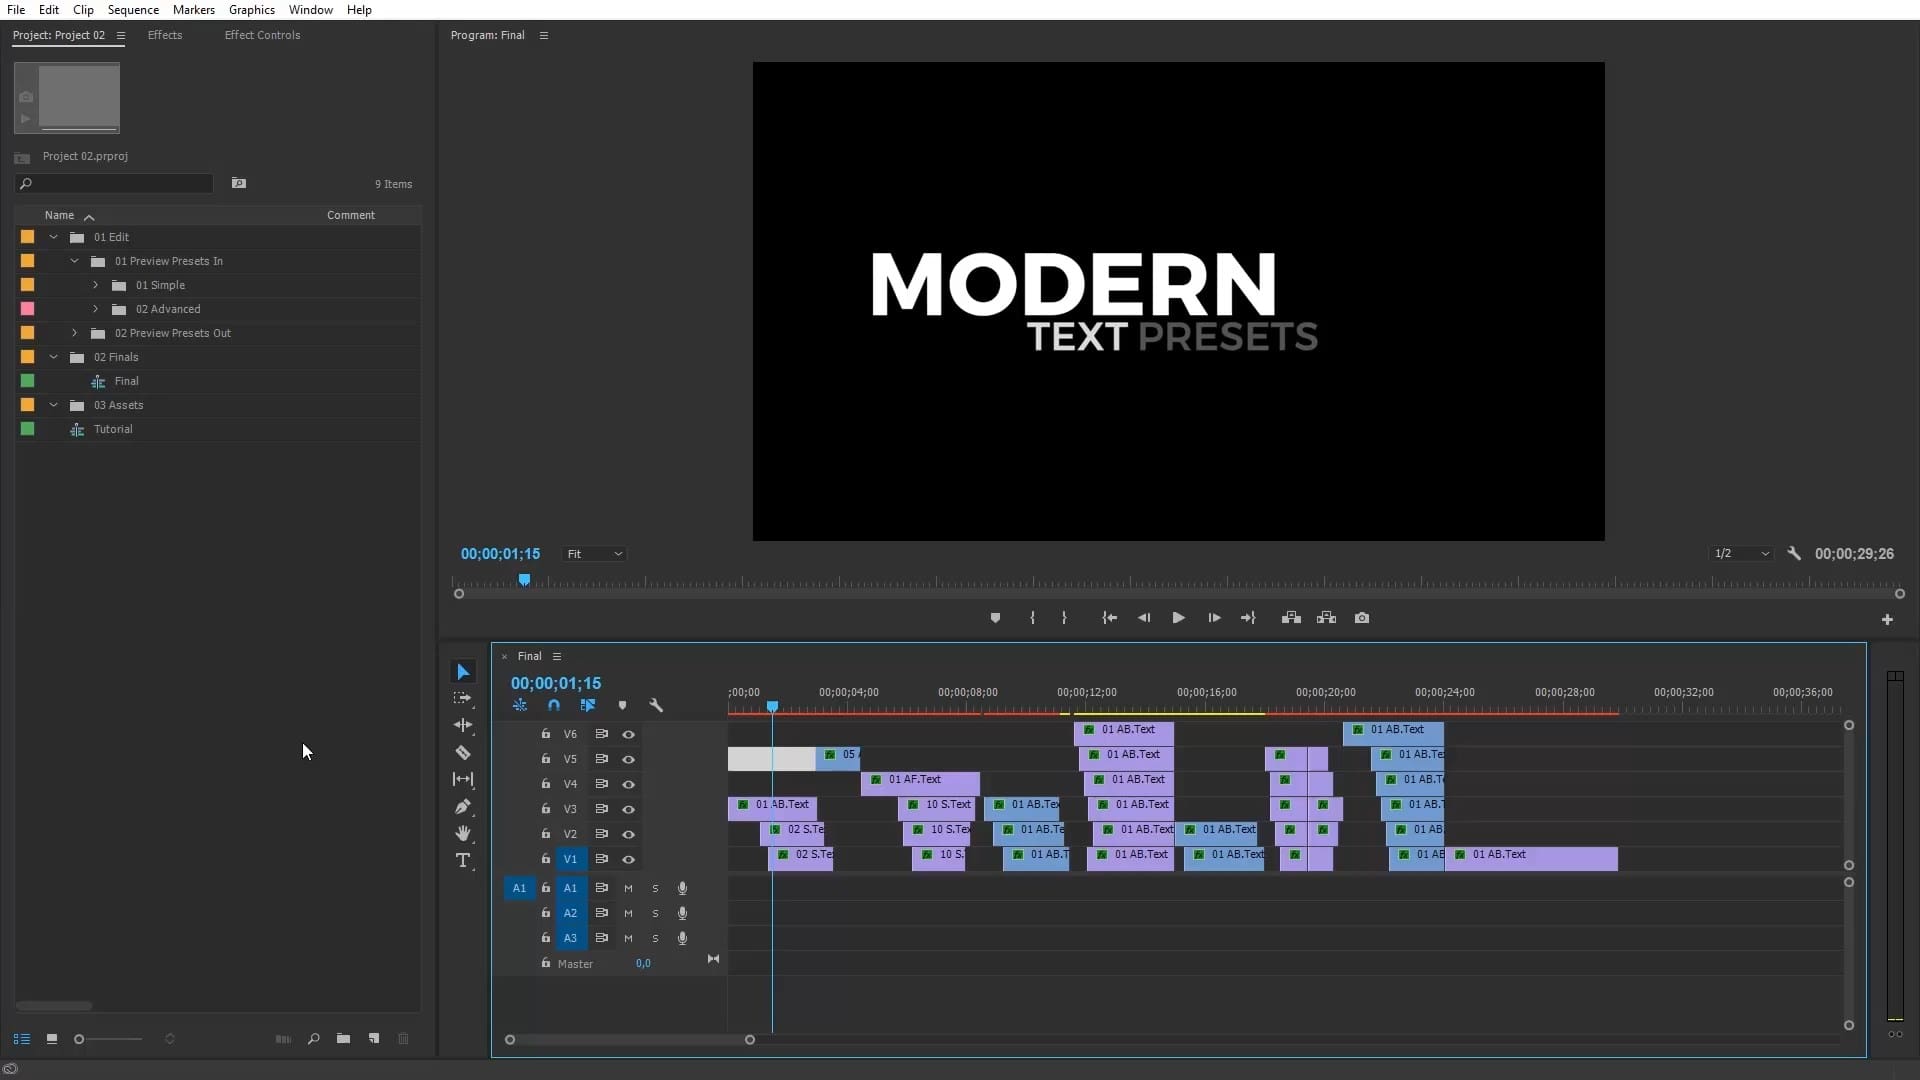Lock track V4
This screenshot has height=1080, width=1920.
545,784
